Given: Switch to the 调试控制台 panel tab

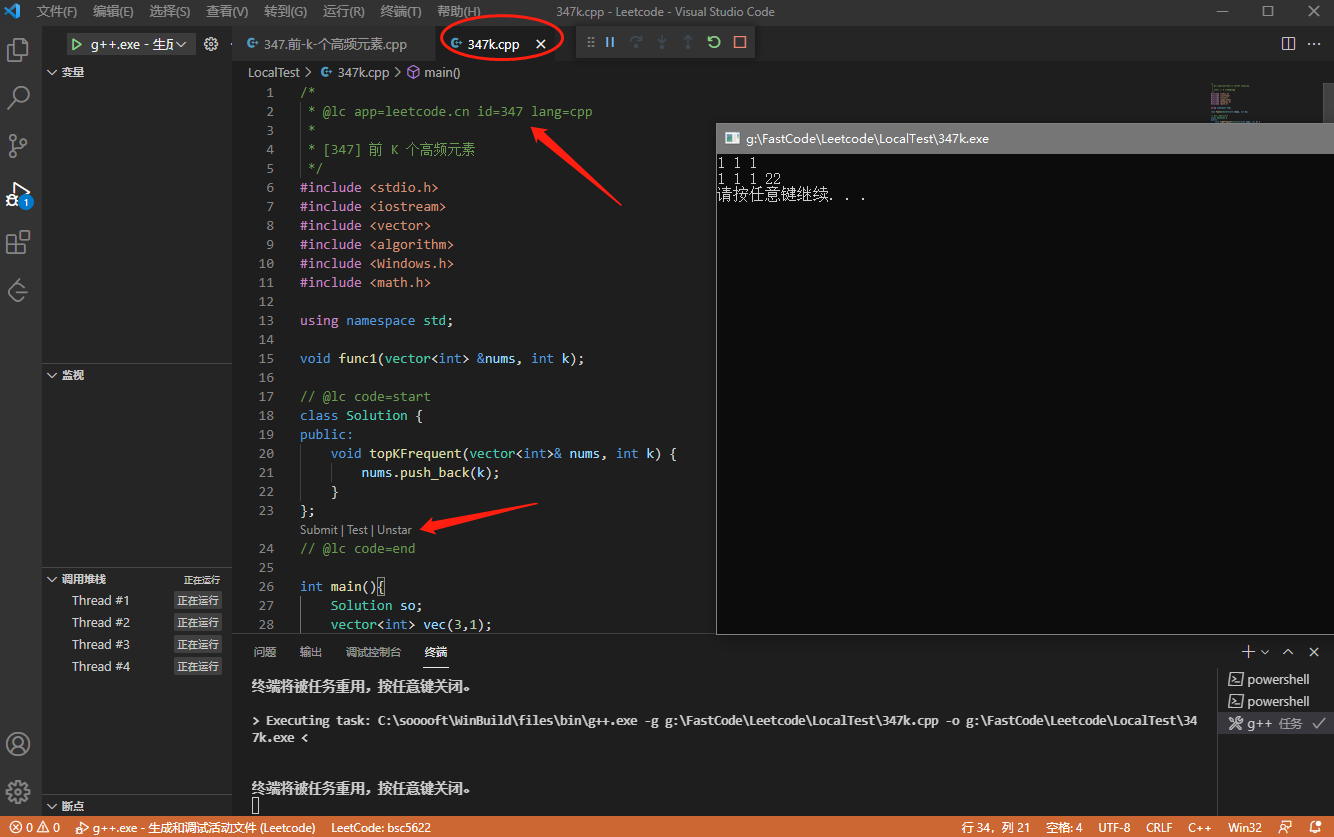Looking at the screenshot, I should pos(373,652).
